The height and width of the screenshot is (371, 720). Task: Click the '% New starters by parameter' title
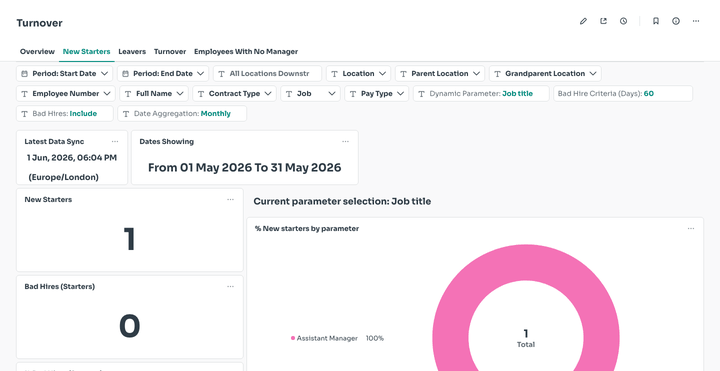tap(307, 229)
